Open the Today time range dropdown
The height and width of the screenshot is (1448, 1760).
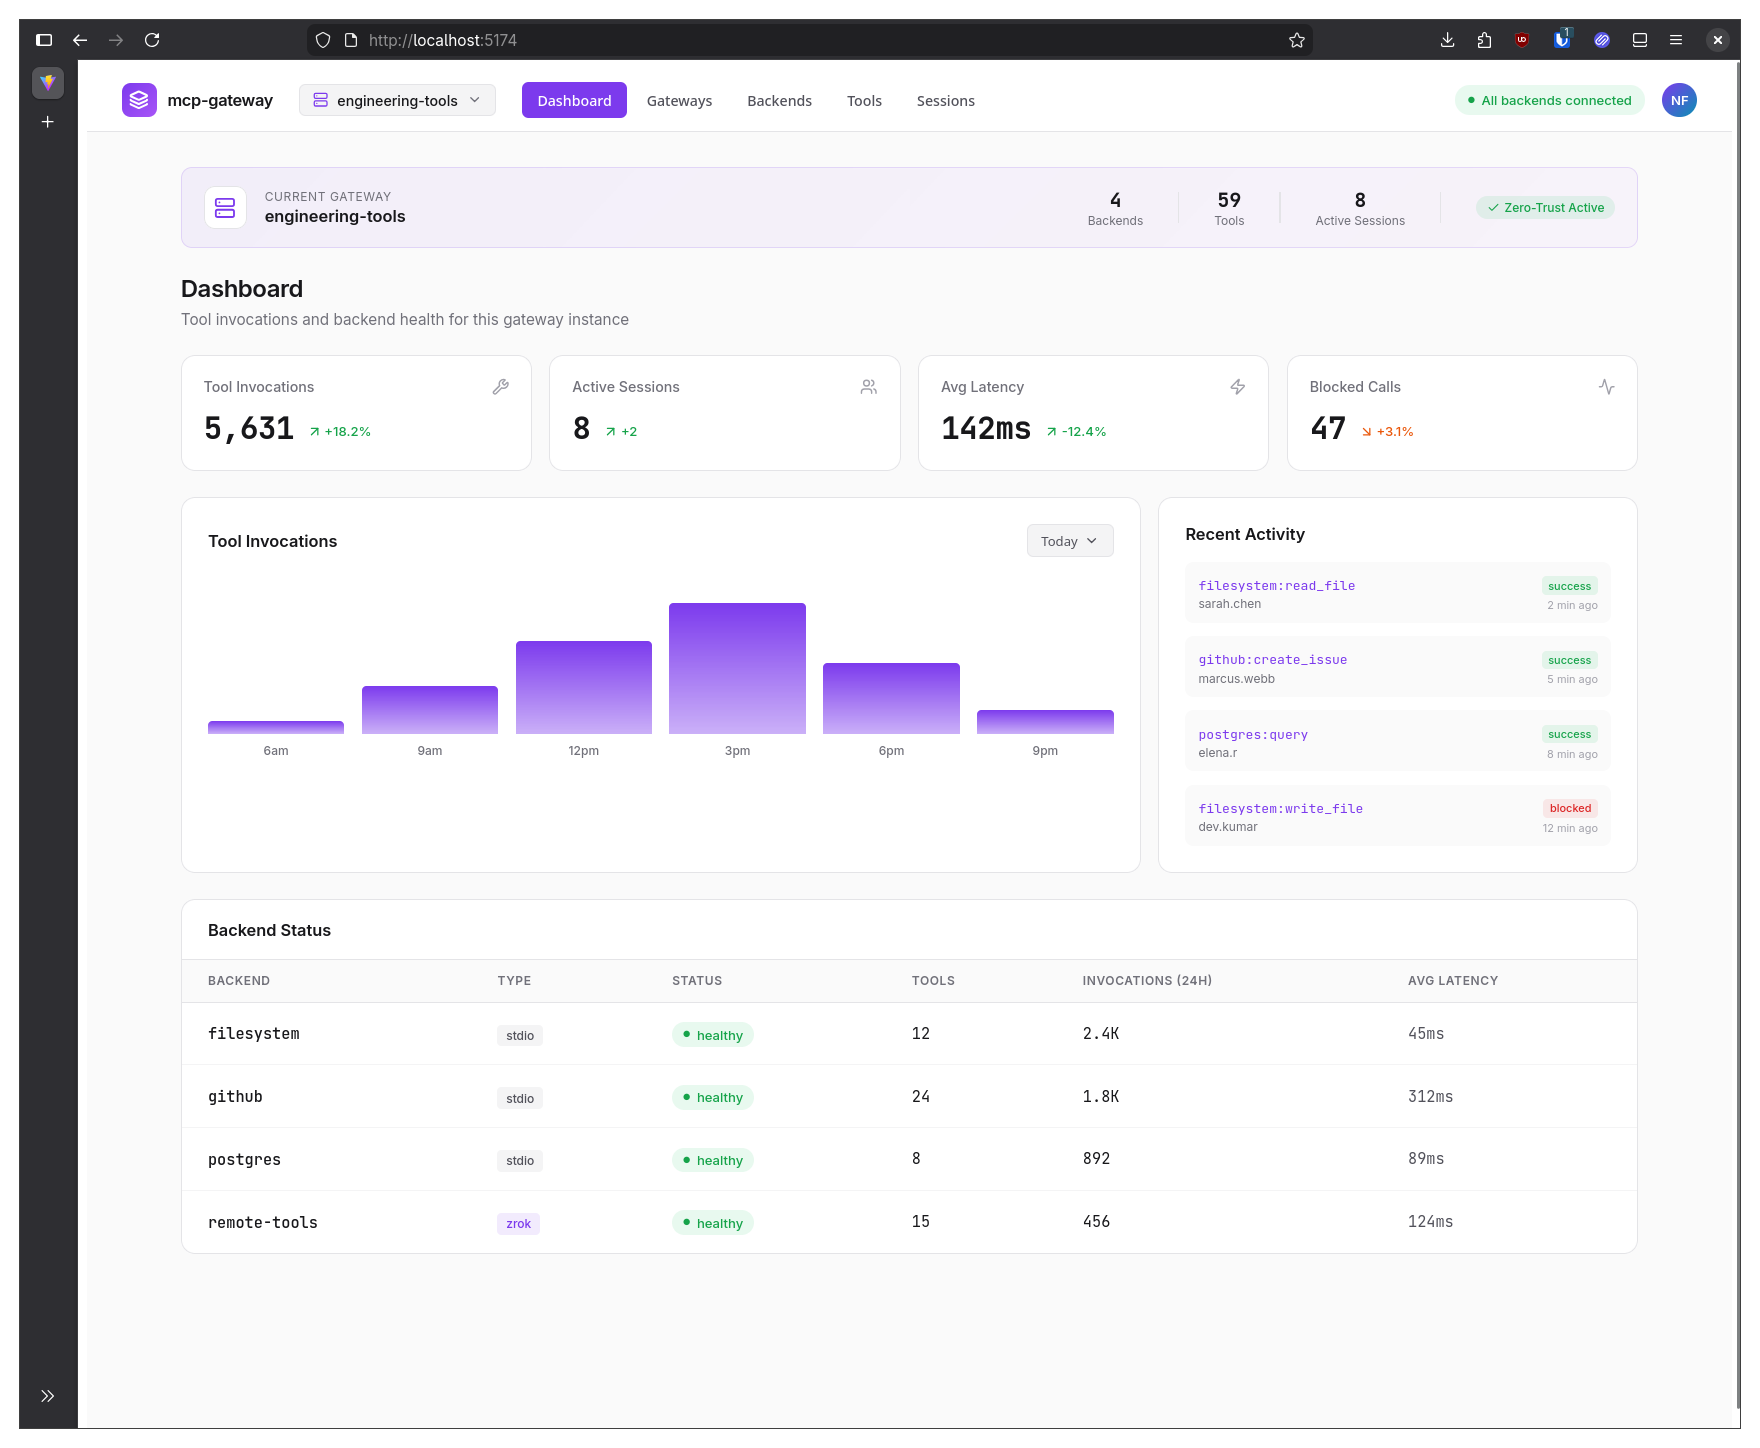[1069, 541]
